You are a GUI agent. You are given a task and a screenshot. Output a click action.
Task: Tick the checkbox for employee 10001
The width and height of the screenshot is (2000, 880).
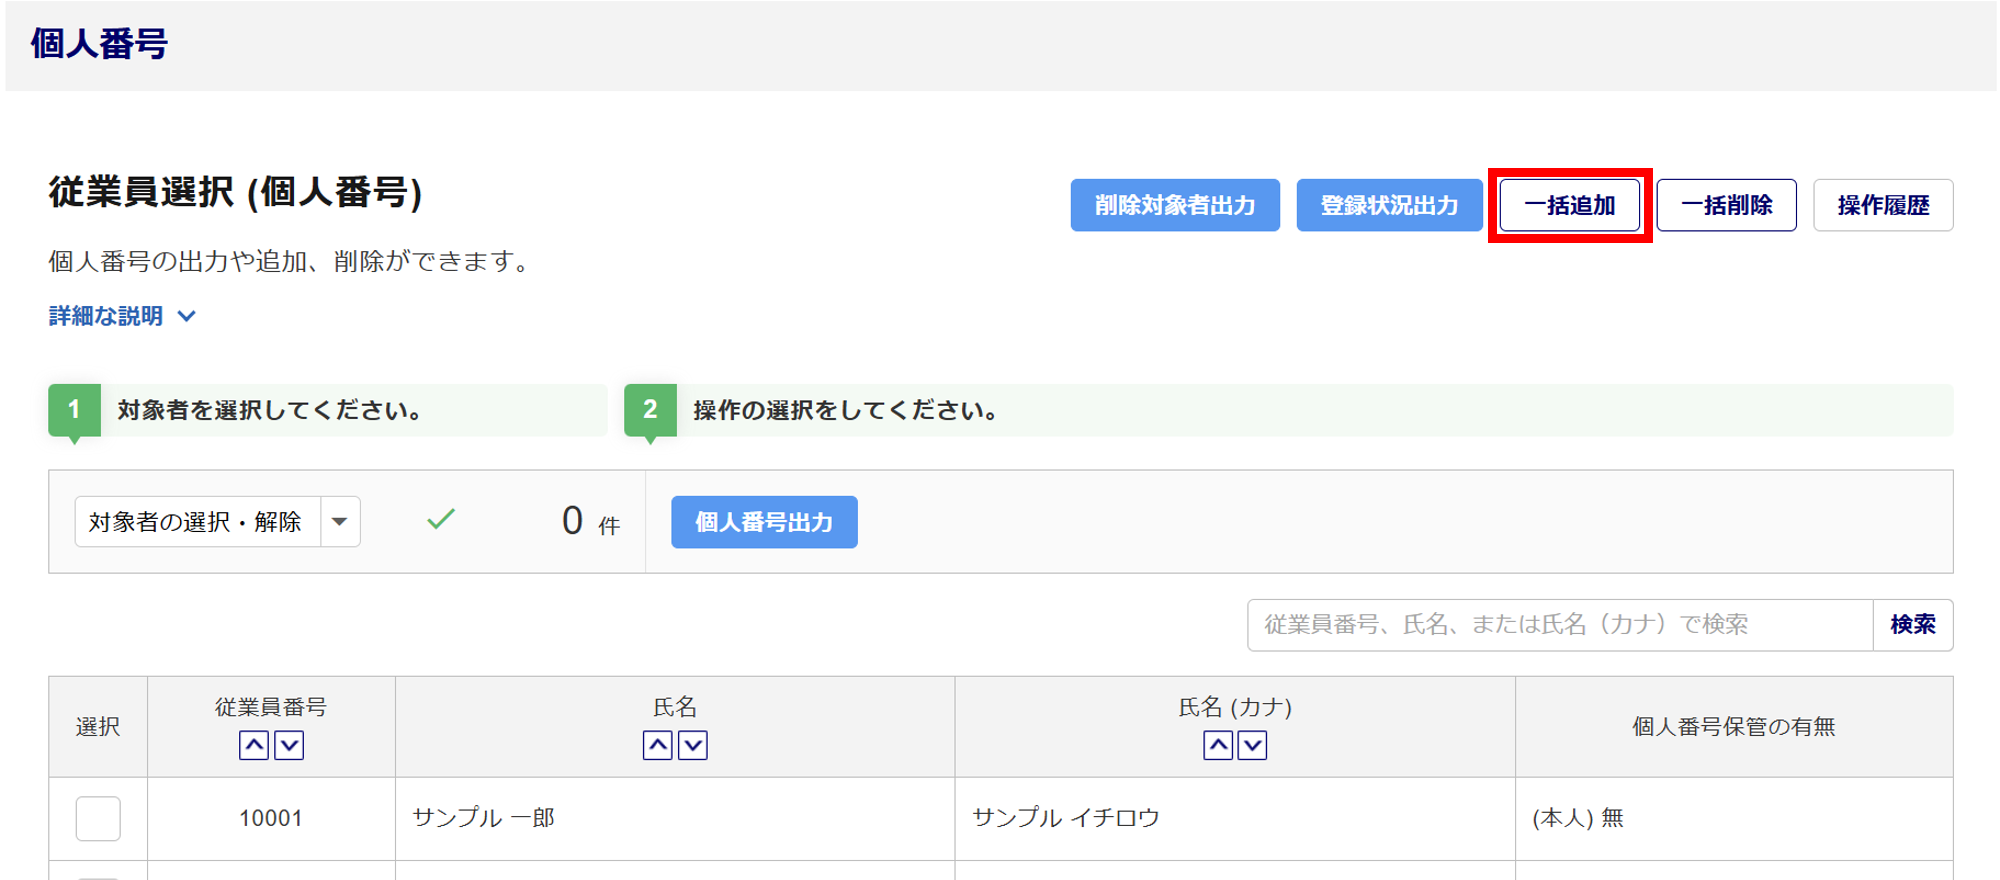point(98,818)
